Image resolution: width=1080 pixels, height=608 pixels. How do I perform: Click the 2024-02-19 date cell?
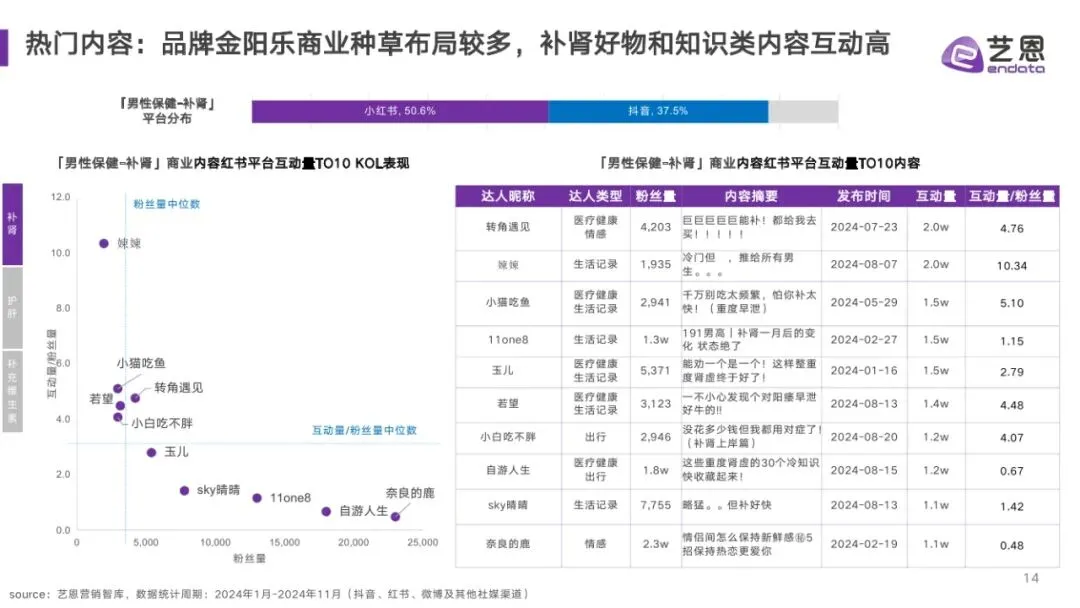click(864, 544)
